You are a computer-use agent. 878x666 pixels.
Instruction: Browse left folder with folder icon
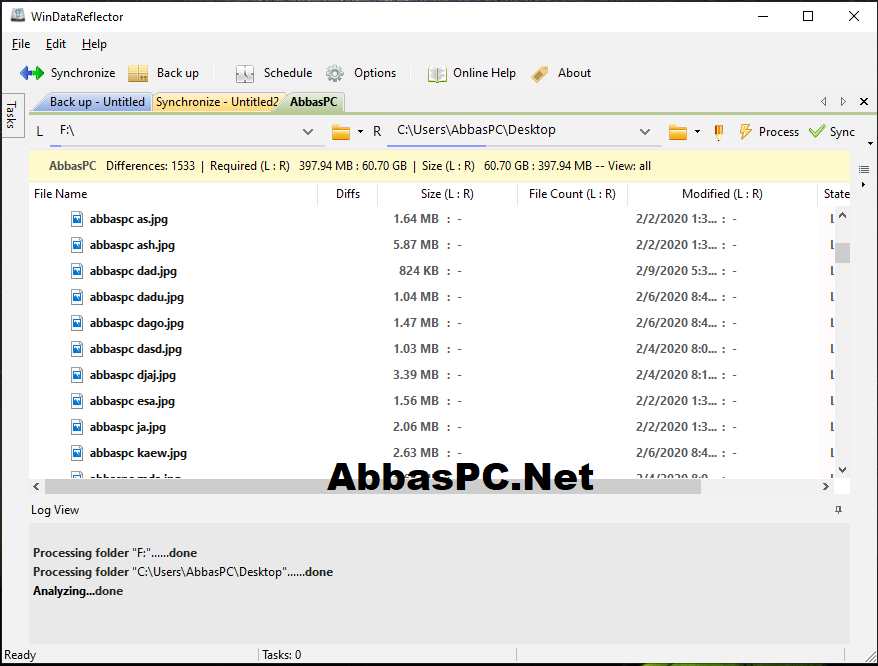(x=340, y=132)
